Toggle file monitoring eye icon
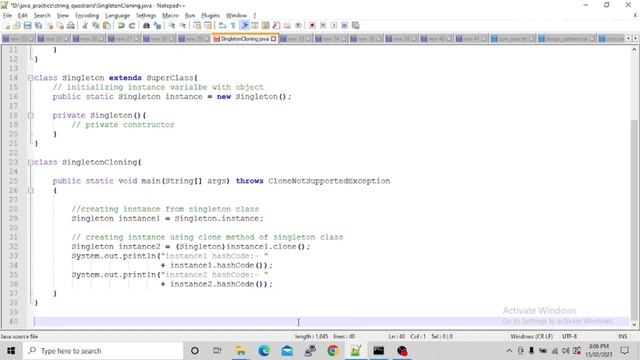The height and width of the screenshot is (360, 640). (x=298, y=25)
